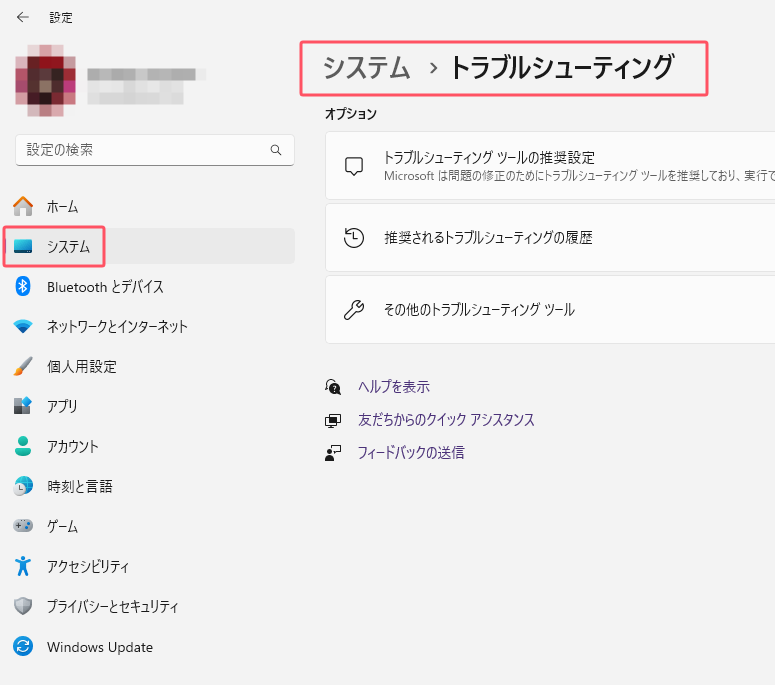
Task: Click the 設定の検索 input field
Action: (x=140, y=150)
